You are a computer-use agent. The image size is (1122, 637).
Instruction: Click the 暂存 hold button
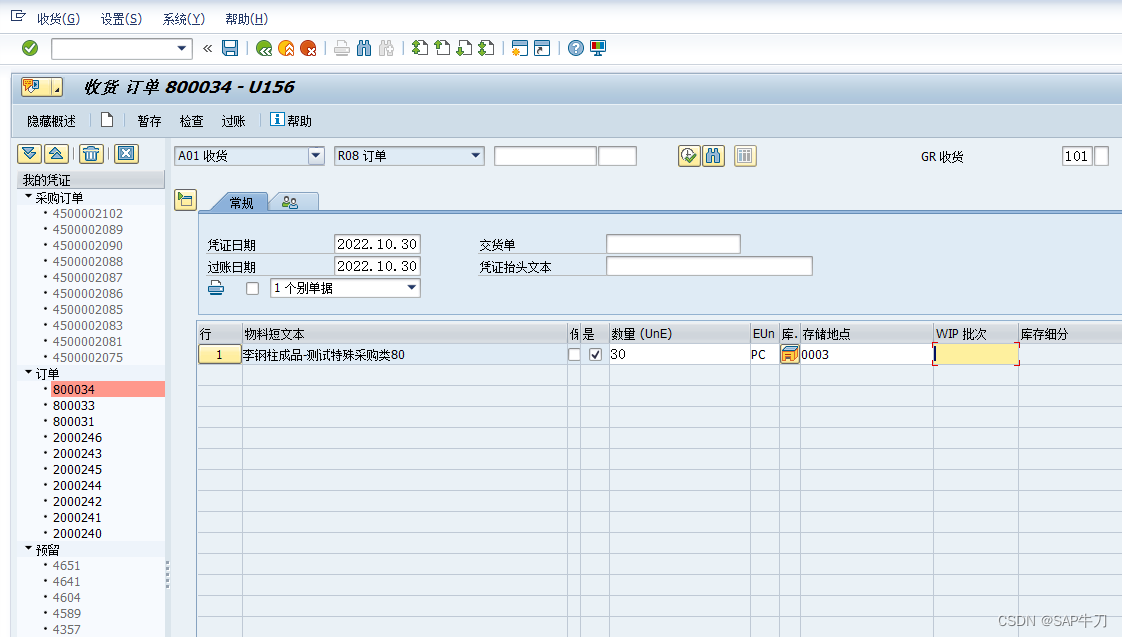150,121
